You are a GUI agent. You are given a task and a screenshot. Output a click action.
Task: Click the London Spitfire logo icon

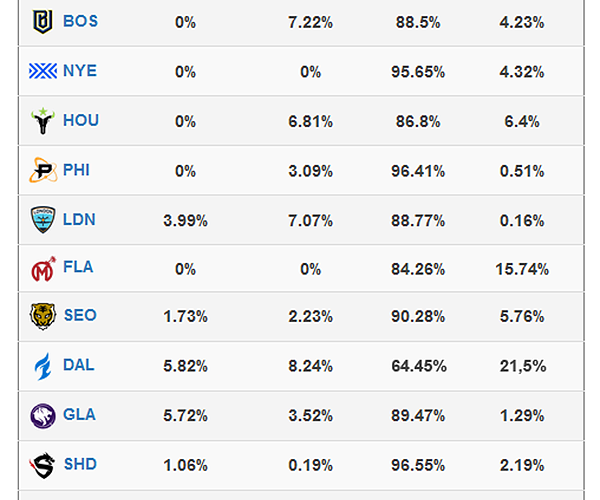click(x=44, y=219)
